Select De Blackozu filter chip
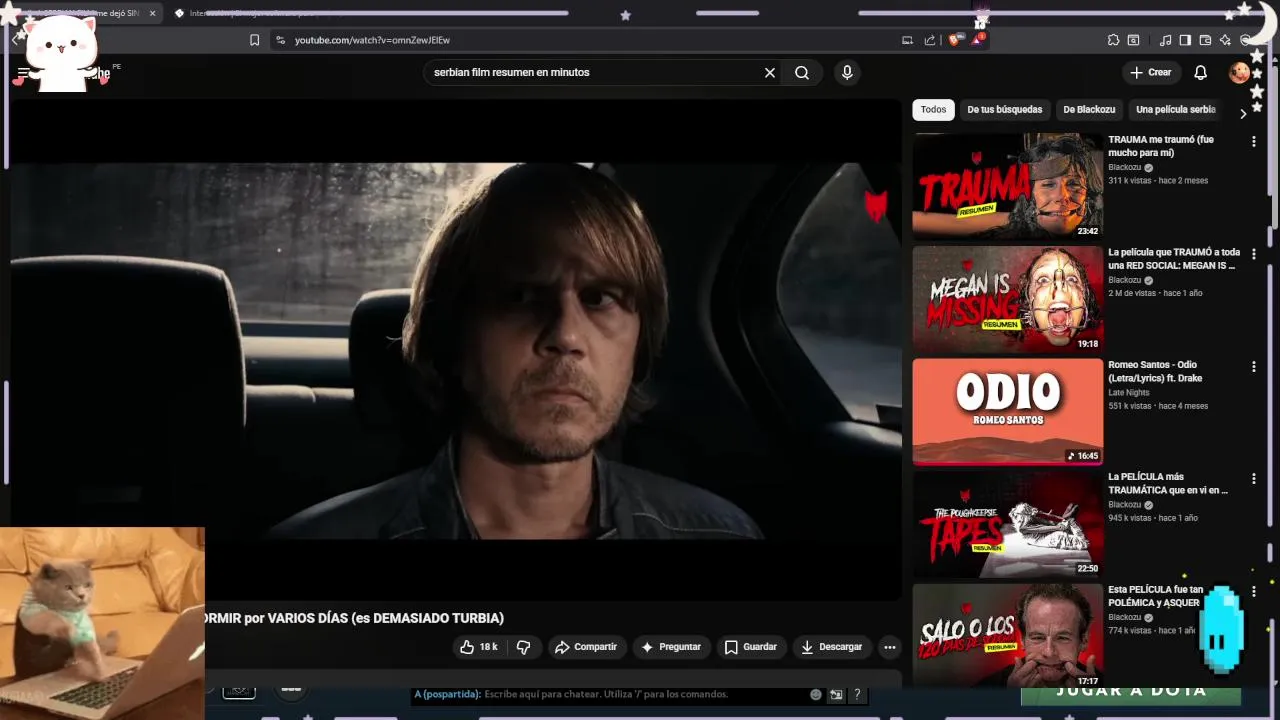 1089,110
